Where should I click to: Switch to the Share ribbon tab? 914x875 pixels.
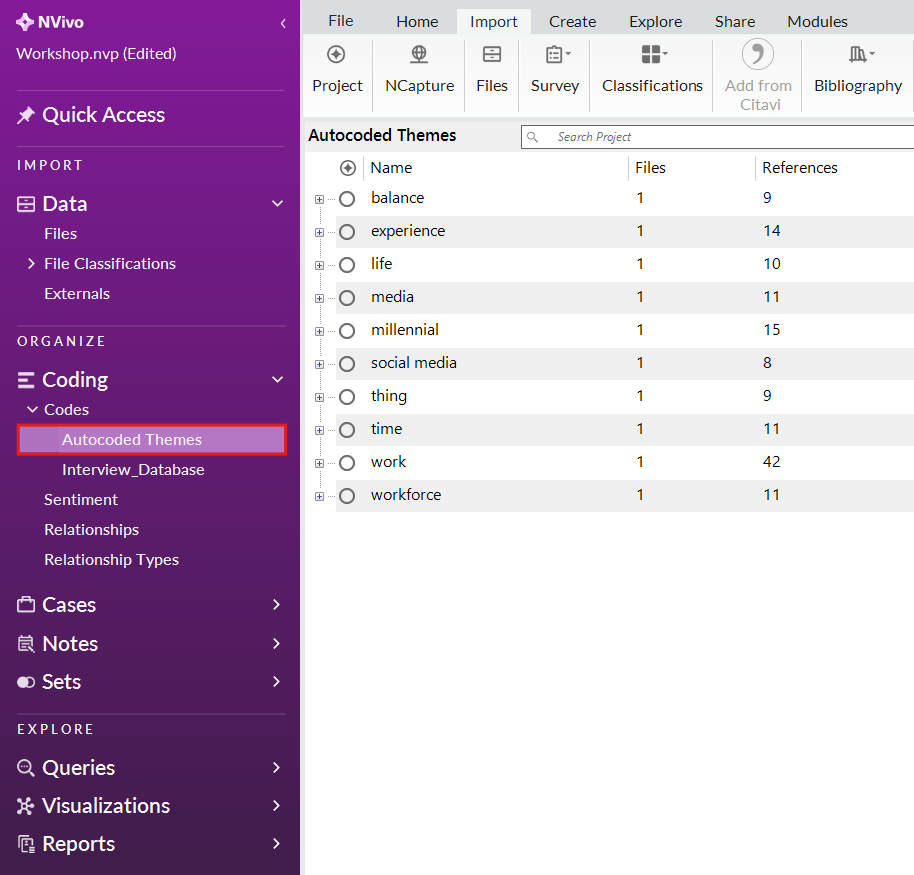click(x=735, y=22)
